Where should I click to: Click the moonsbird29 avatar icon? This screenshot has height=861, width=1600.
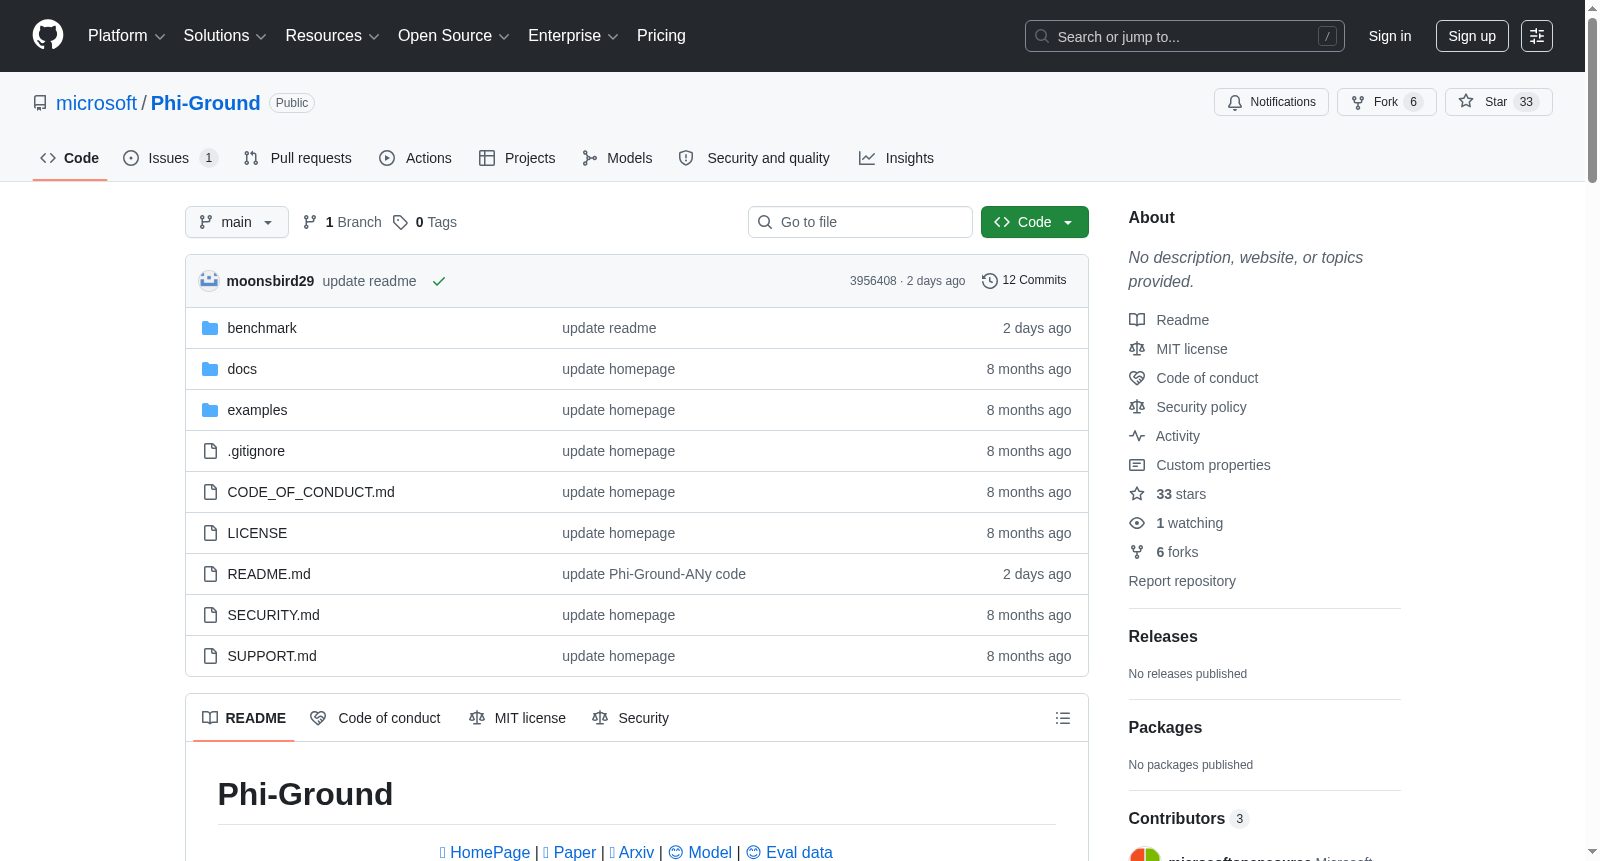[x=209, y=281]
